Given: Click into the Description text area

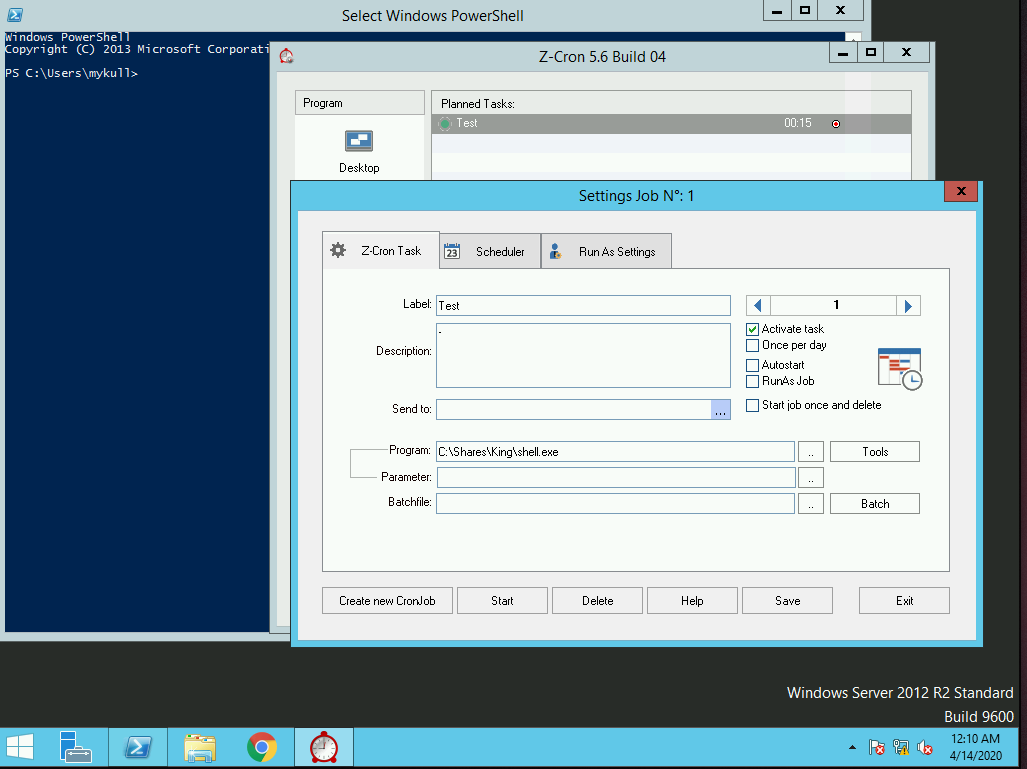Looking at the screenshot, I should click(583, 356).
